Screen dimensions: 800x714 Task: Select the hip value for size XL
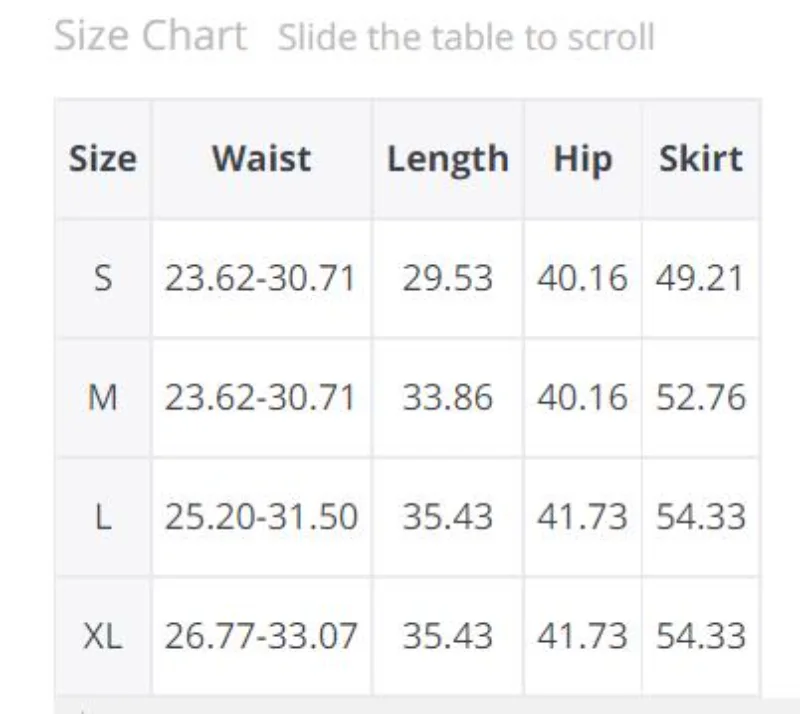582,636
